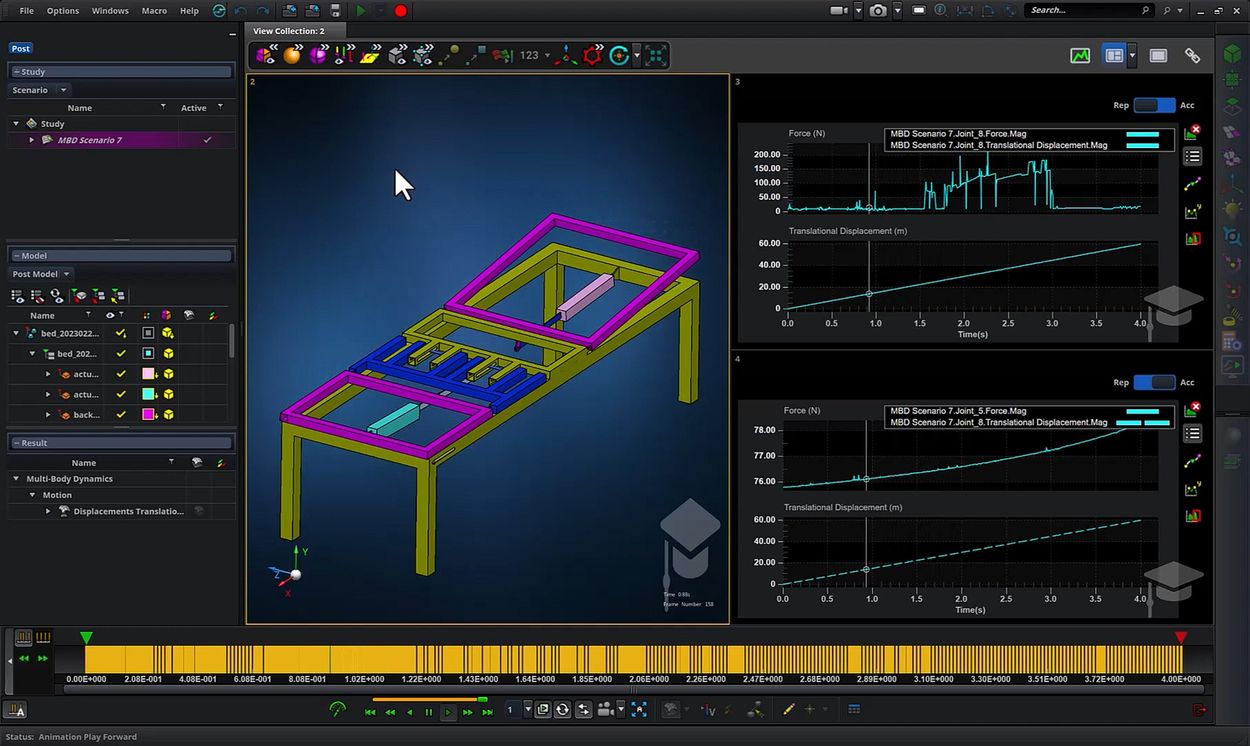The height and width of the screenshot is (746, 1250).
Task: Open the plot chart icon at top right
Action: 1080,56
